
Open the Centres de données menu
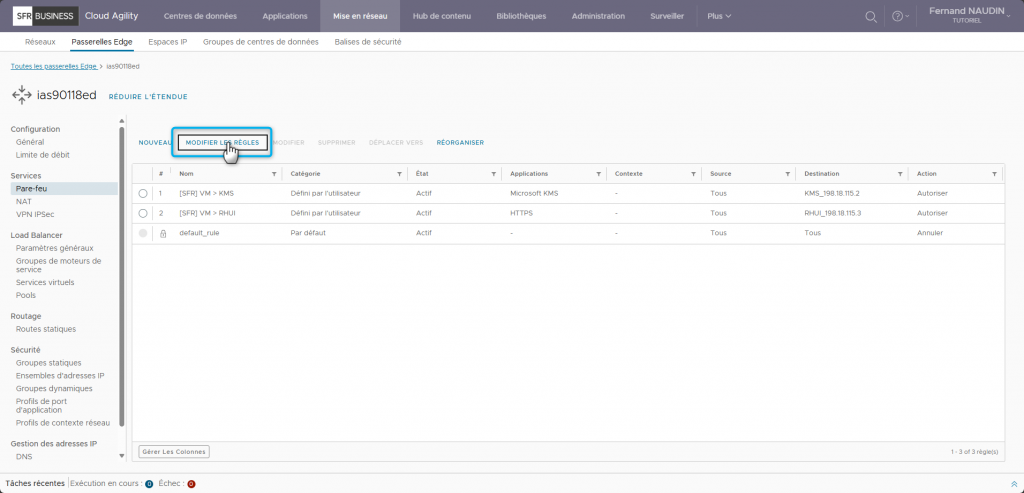[x=198, y=17]
